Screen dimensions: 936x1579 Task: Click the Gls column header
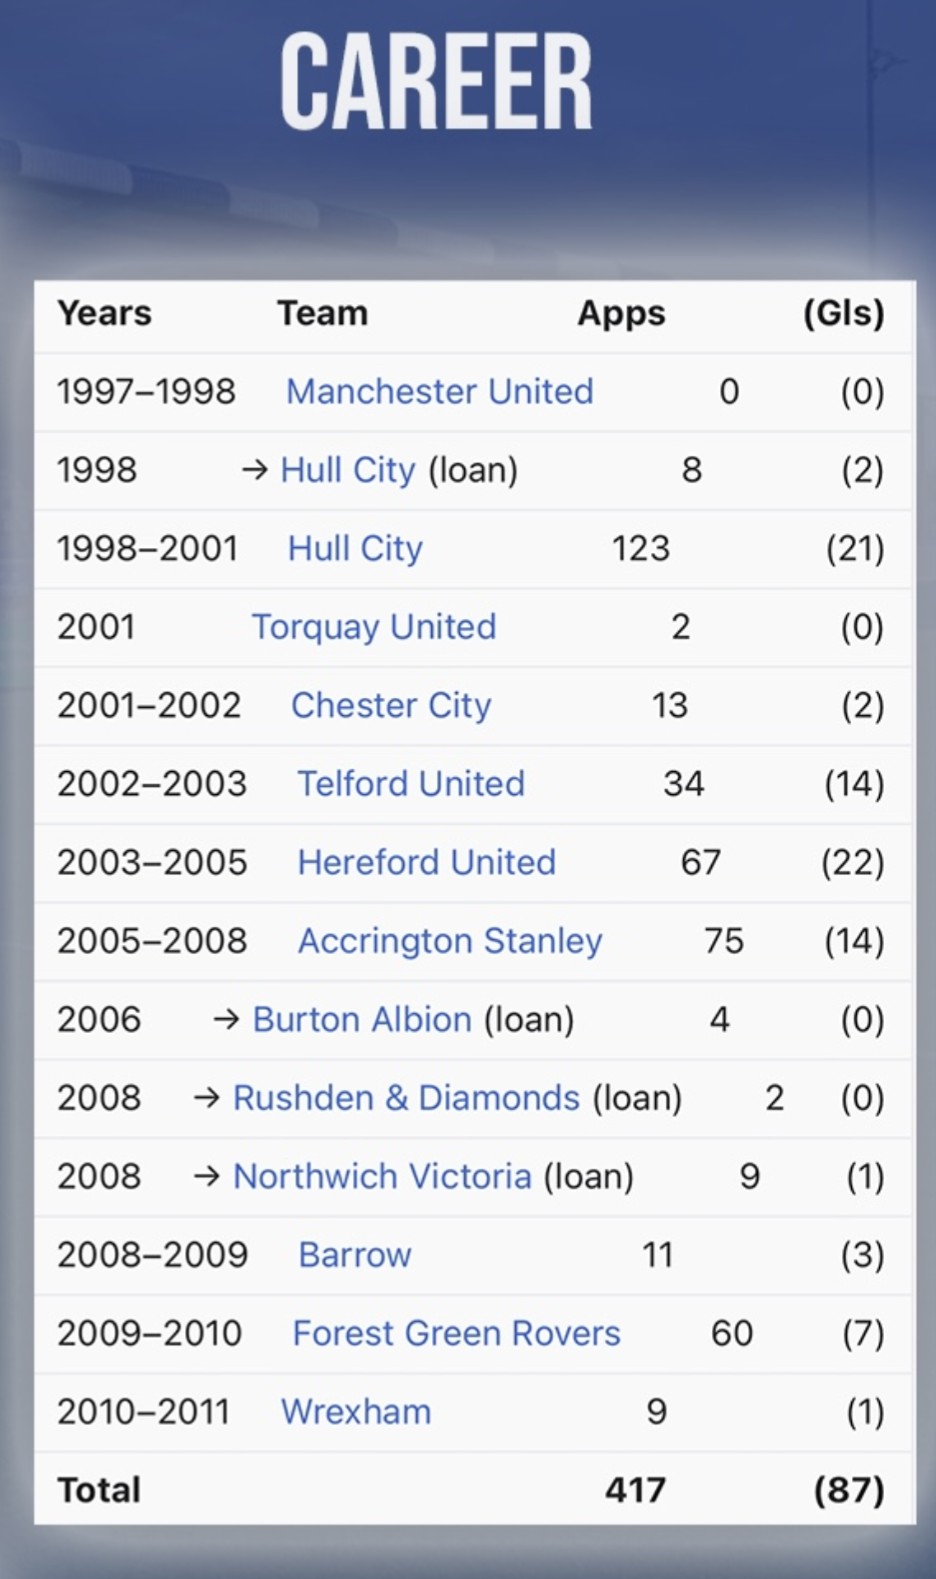point(844,313)
